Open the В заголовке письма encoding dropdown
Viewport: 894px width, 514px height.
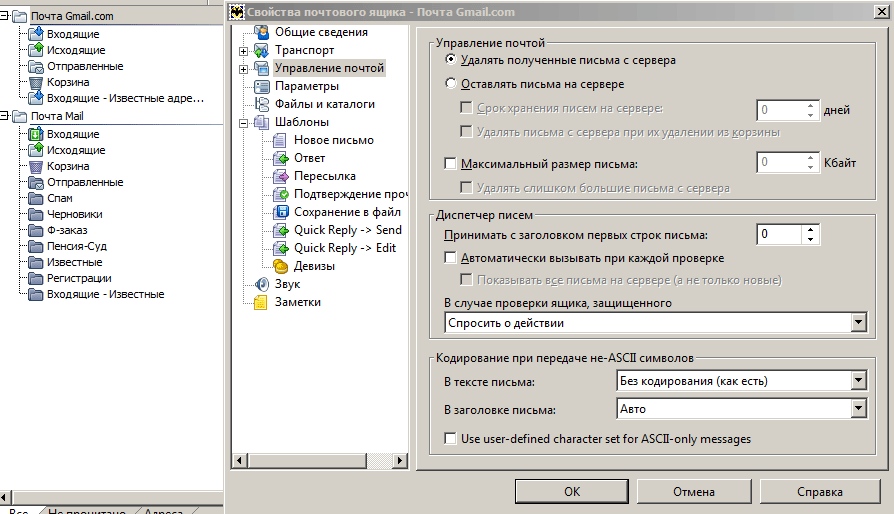coord(859,408)
